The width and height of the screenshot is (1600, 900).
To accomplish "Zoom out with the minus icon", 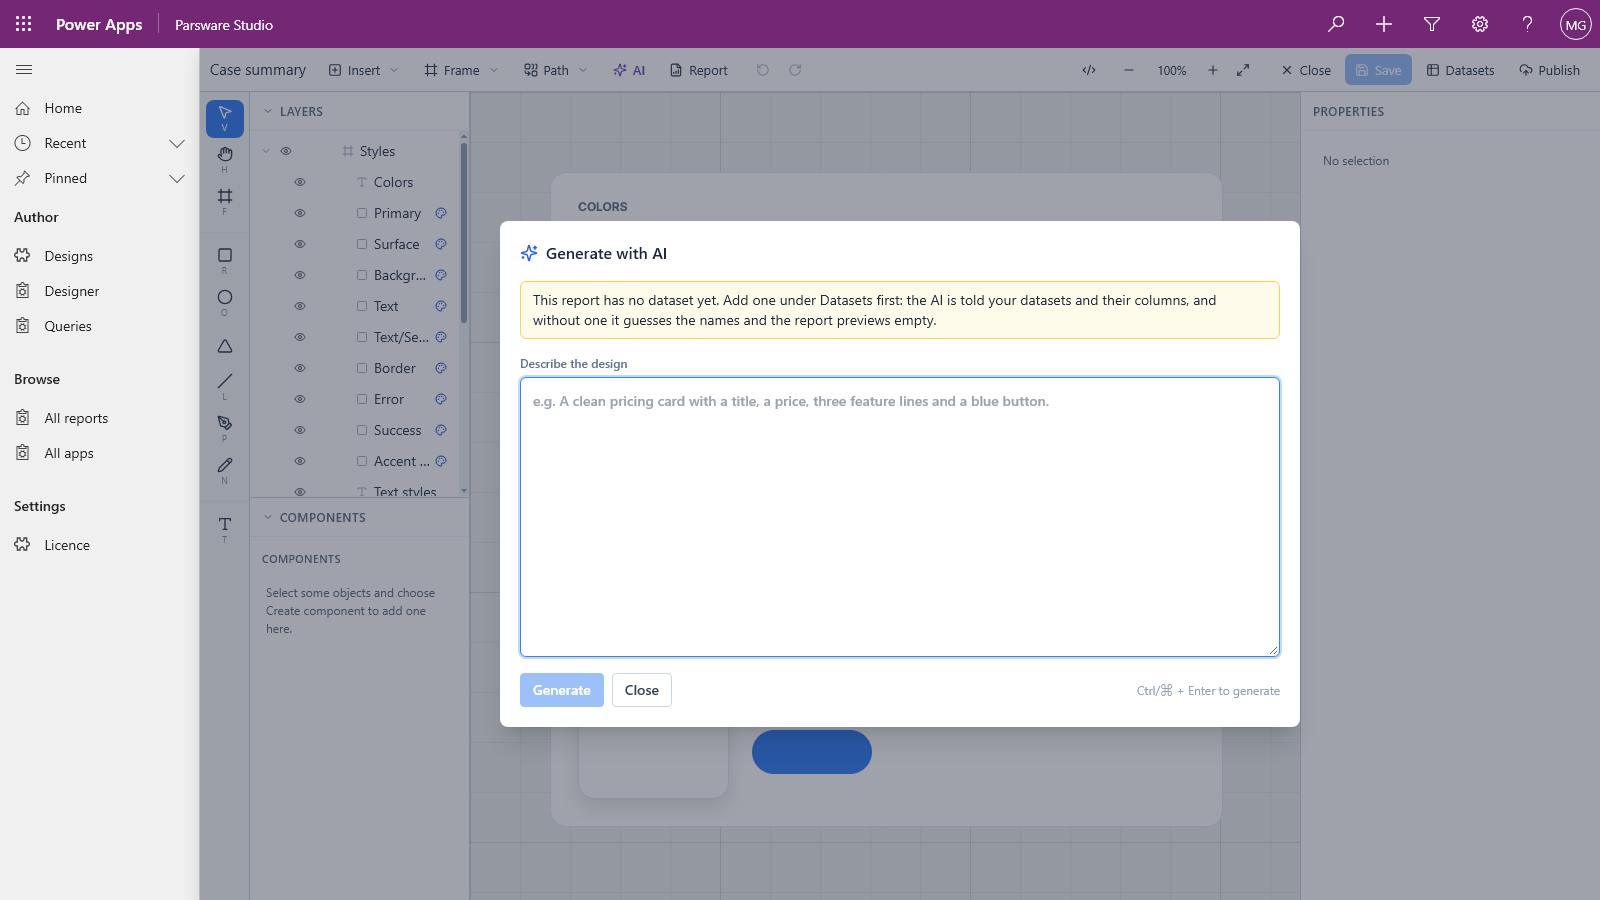I will (x=1129, y=70).
